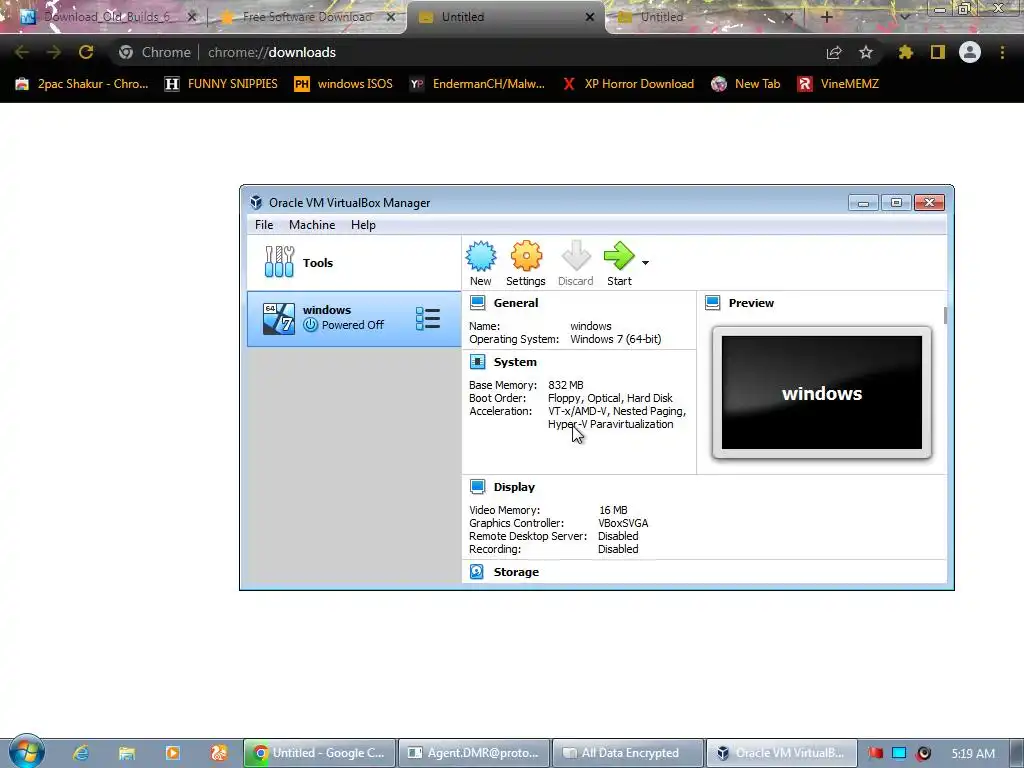
Task: Click the Windows 7 (64-bit) value
Action: click(x=615, y=339)
